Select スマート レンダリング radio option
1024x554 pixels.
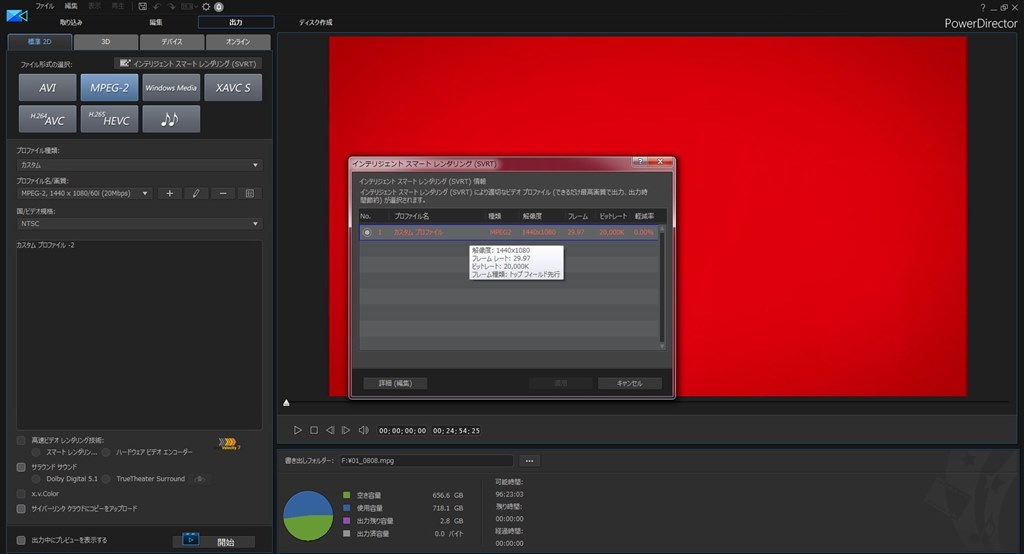tap(36, 452)
